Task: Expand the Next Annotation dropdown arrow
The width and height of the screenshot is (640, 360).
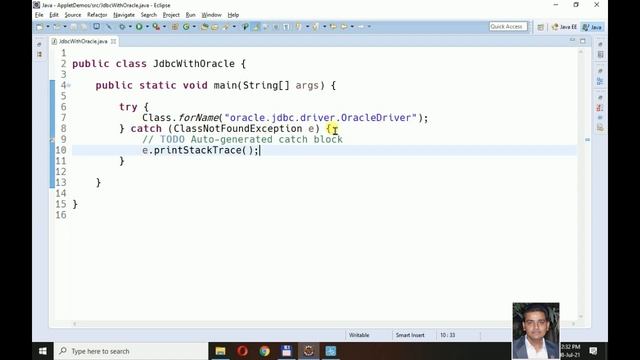Action: 307,27
